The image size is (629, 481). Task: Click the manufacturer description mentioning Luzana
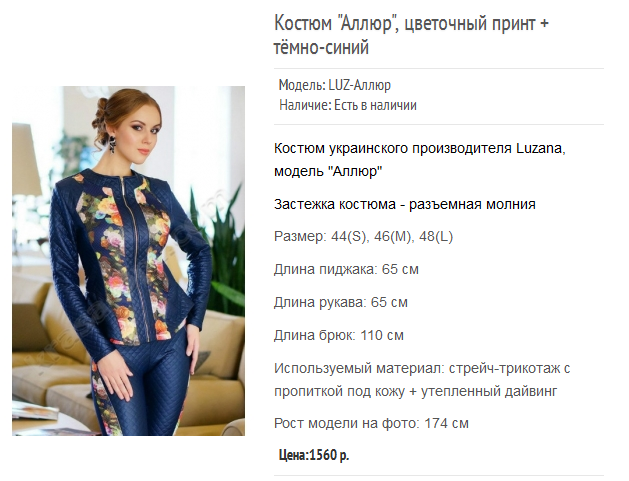(420, 160)
